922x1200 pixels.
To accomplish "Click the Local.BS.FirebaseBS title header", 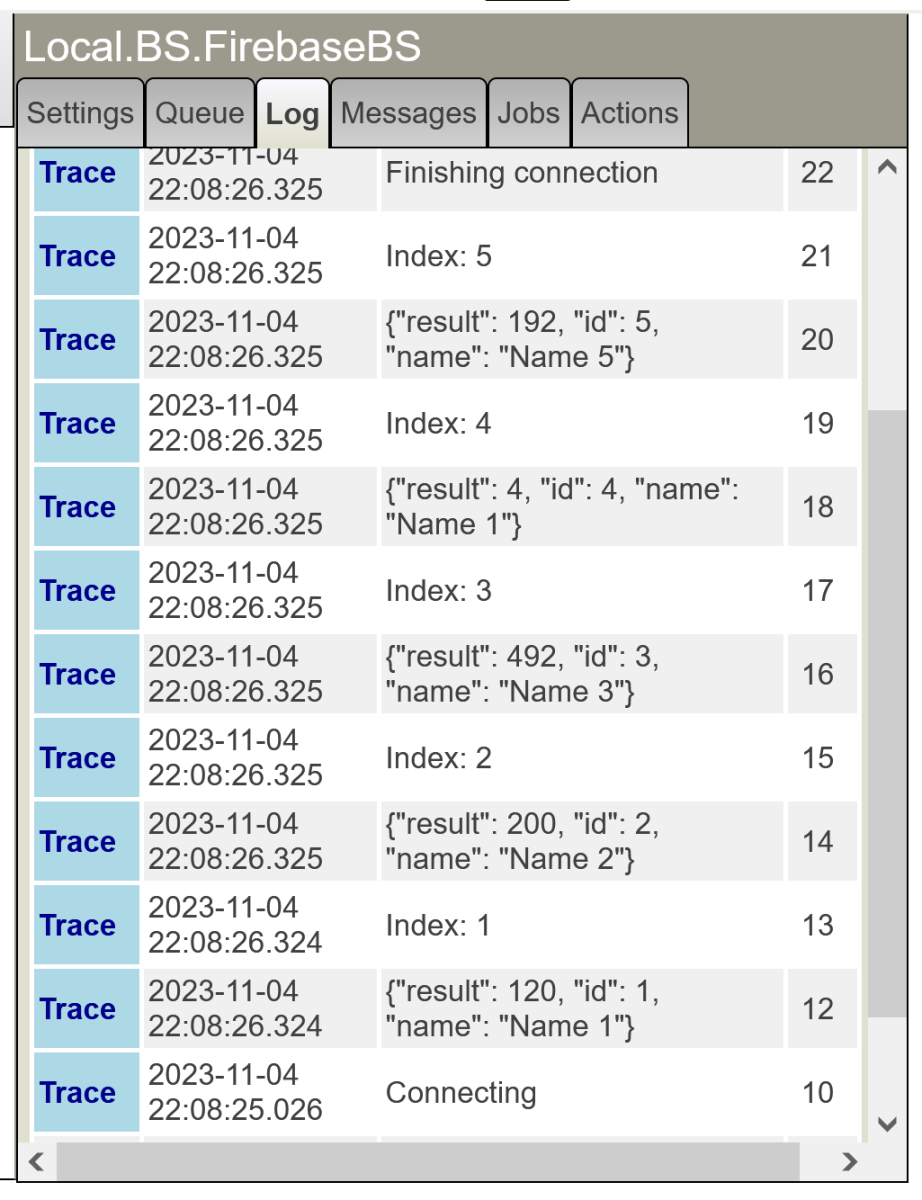I will click(222, 46).
